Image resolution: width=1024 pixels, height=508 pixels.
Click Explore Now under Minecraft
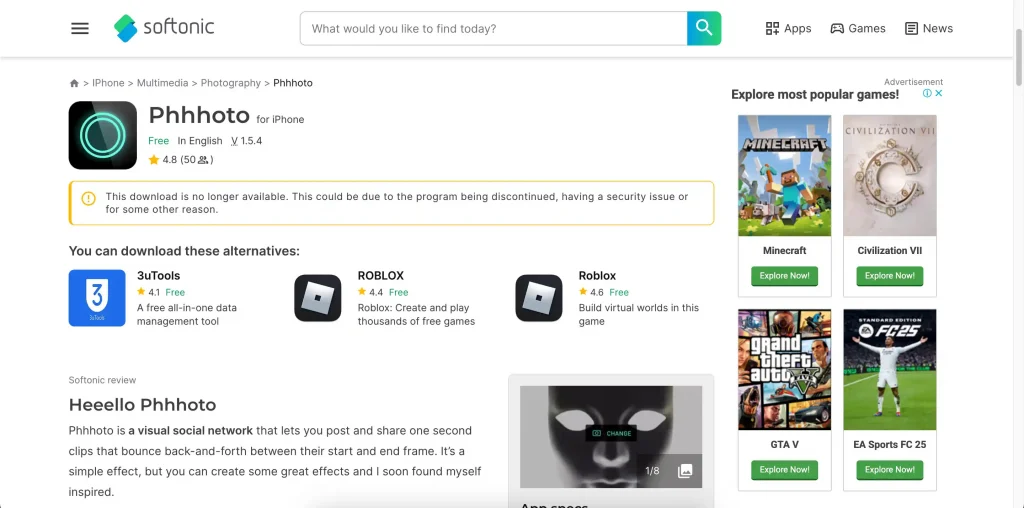click(x=784, y=276)
